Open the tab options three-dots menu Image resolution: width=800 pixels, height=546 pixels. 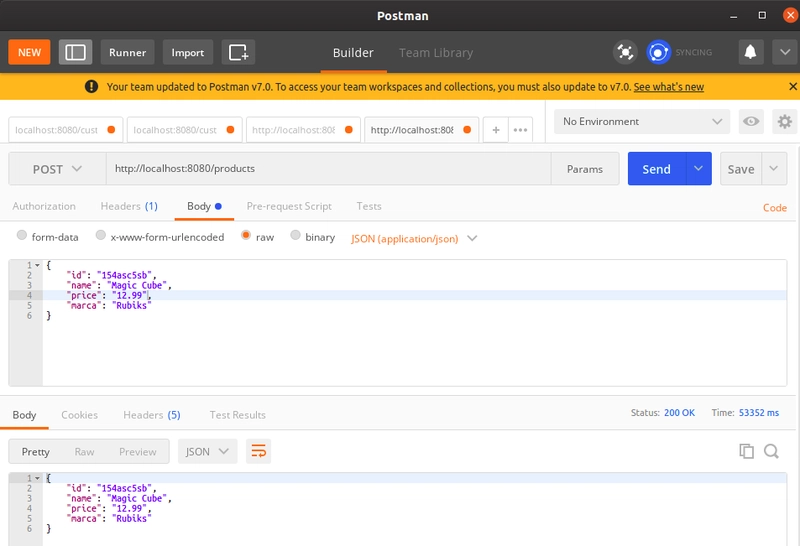click(x=520, y=130)
